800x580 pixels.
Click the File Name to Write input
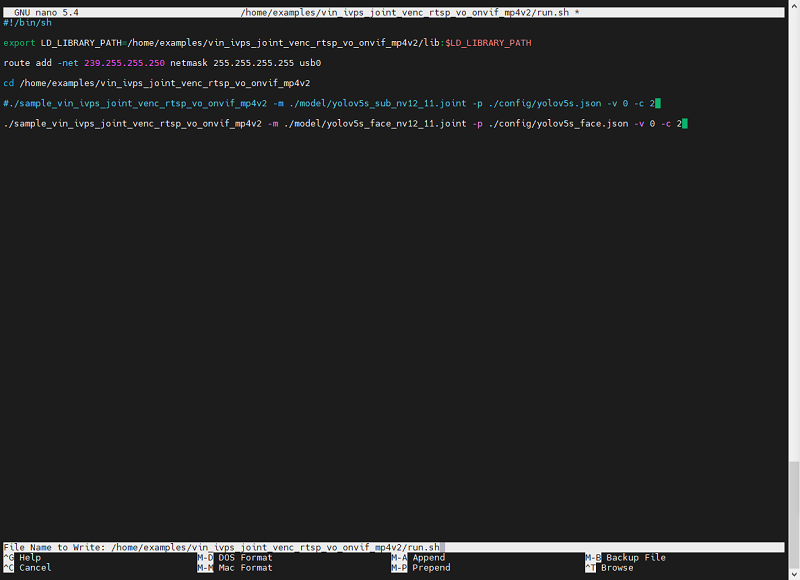pyautogui.click(x=393, y=547)
